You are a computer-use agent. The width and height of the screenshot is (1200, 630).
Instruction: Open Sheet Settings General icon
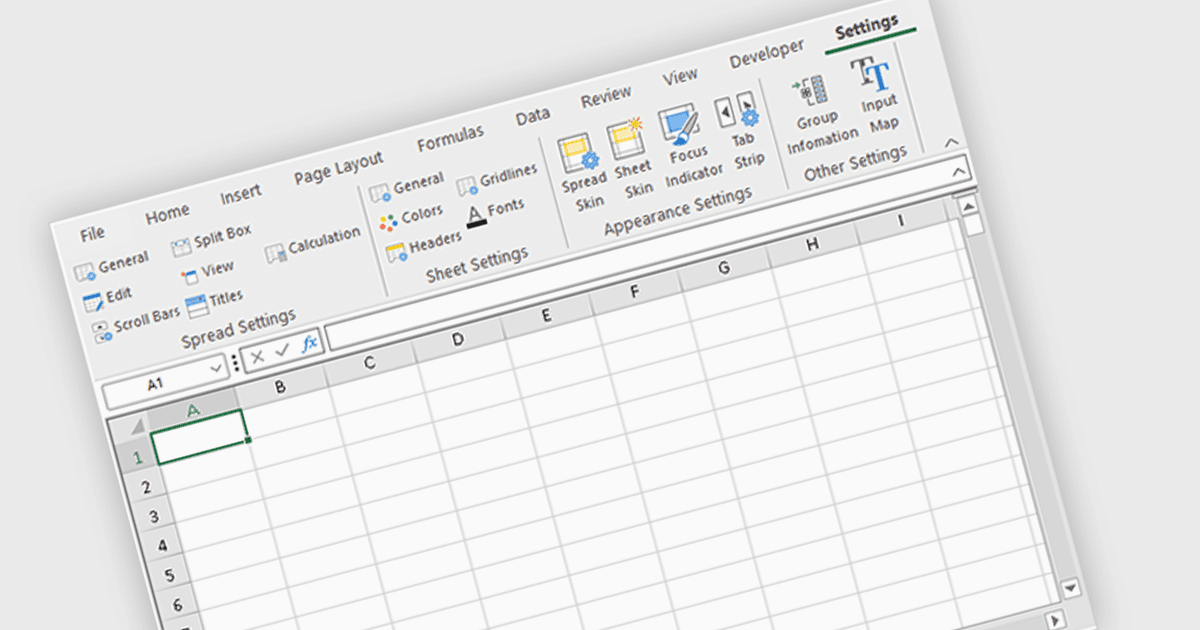click(x=379, y=191)
